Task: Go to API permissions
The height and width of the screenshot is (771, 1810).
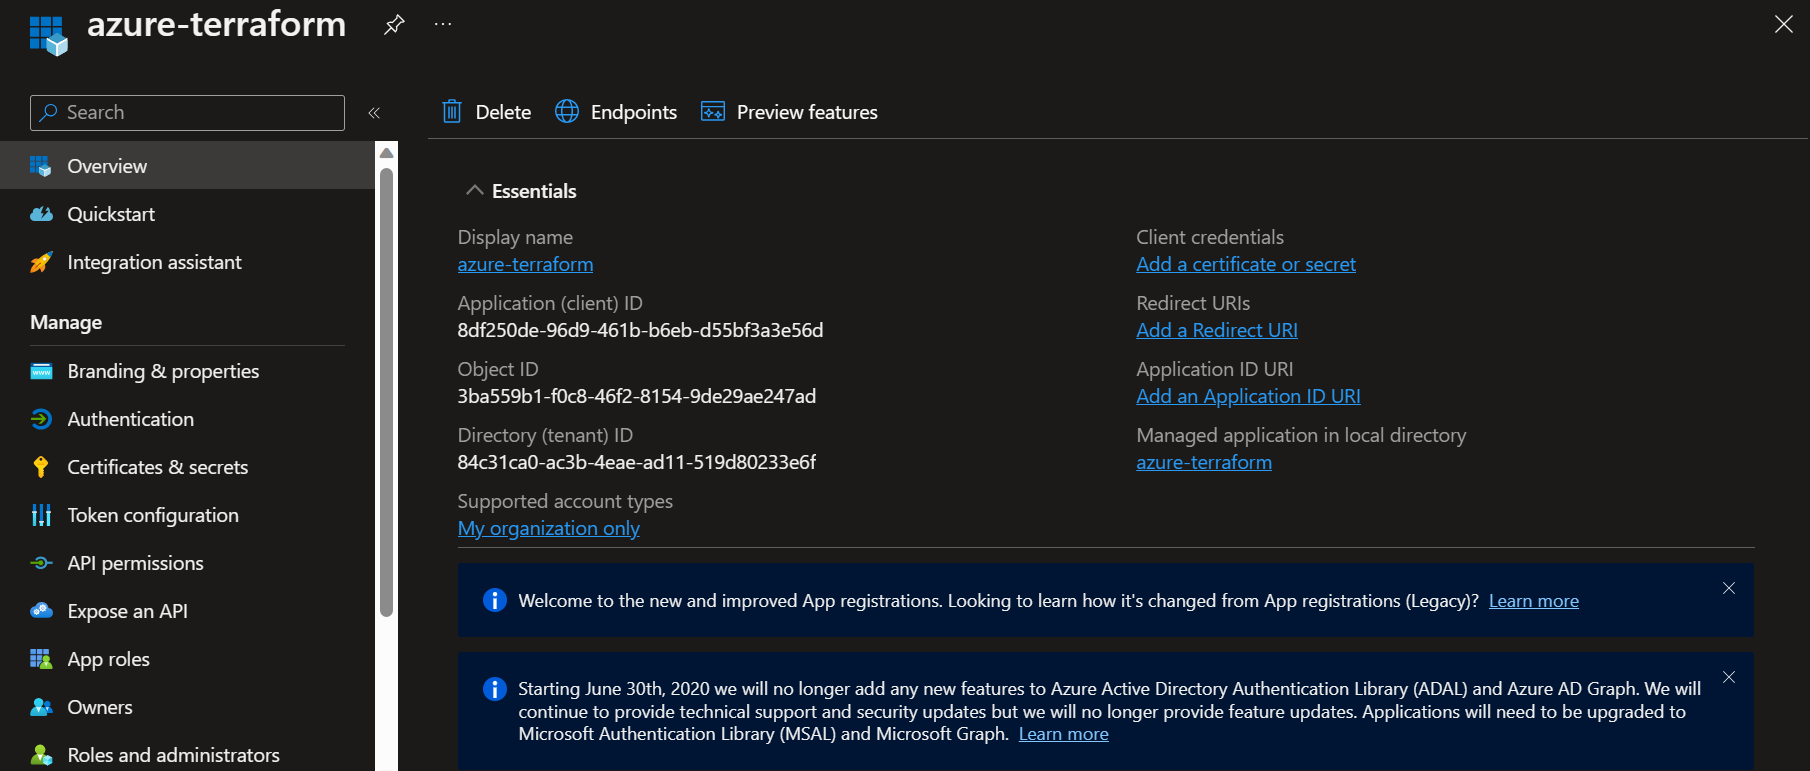Action: (x=135, y=563)
